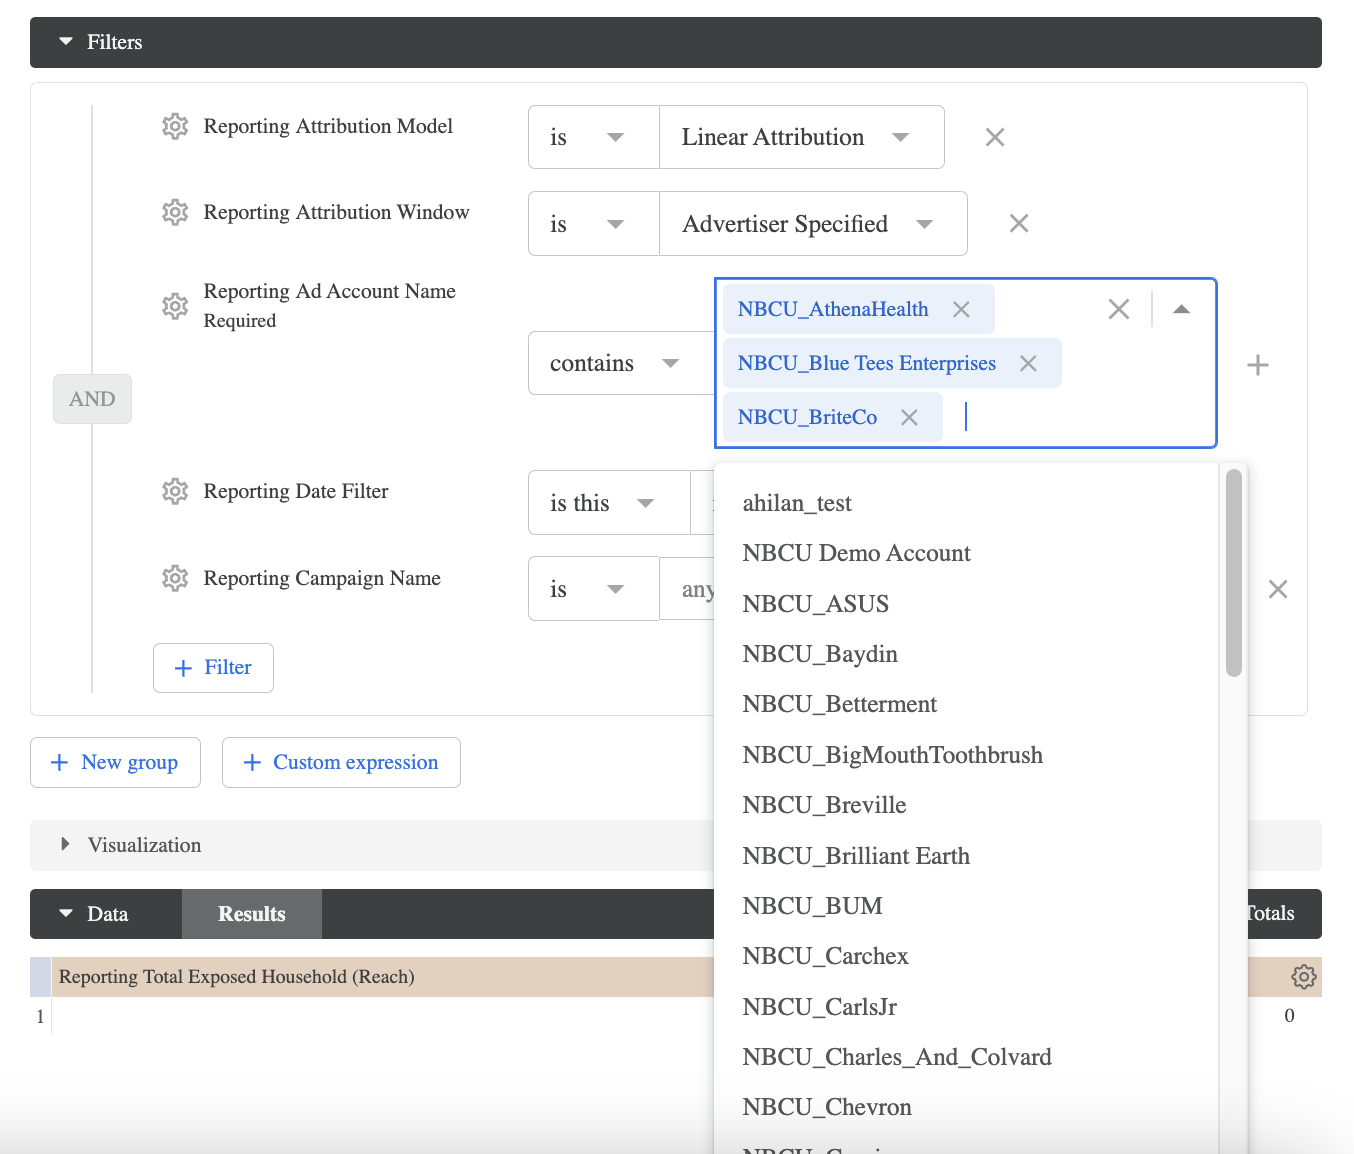Remove the NBCU_Blue Tees Enterprises tag
The image size is (1354, 1154).
tap(1028, 364)
